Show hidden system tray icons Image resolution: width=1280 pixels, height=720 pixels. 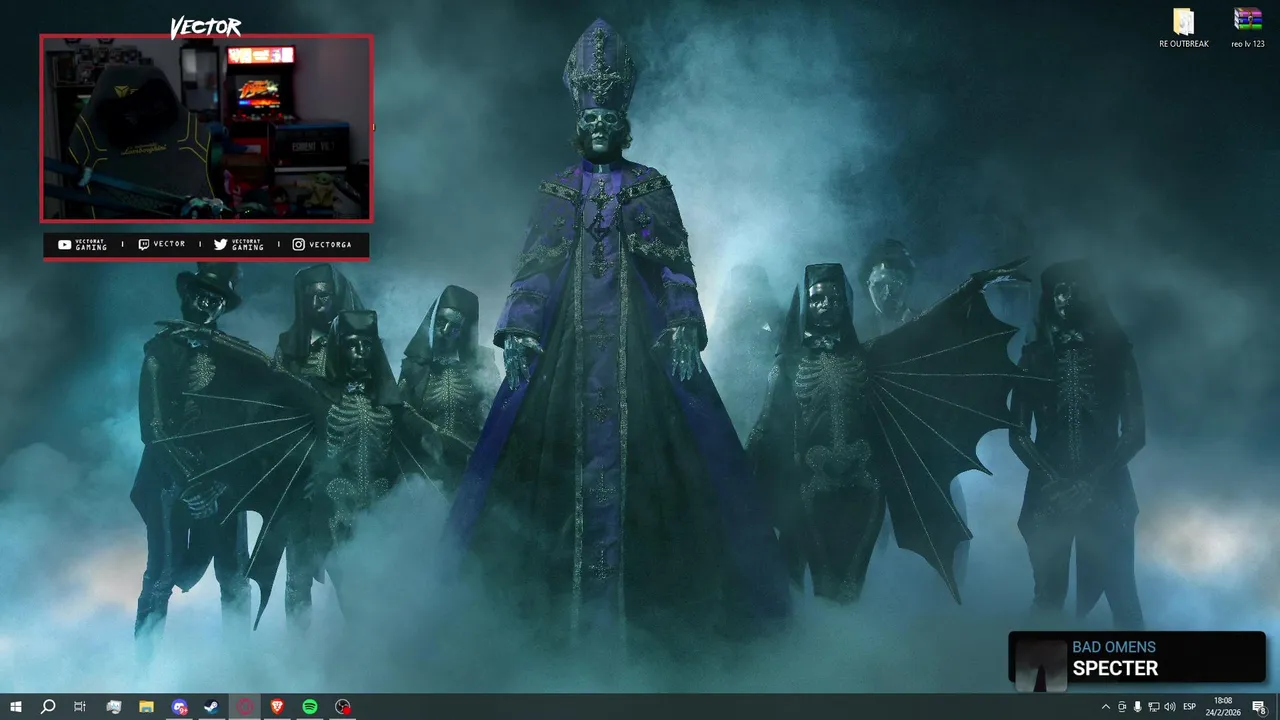tap(1105, 707)
